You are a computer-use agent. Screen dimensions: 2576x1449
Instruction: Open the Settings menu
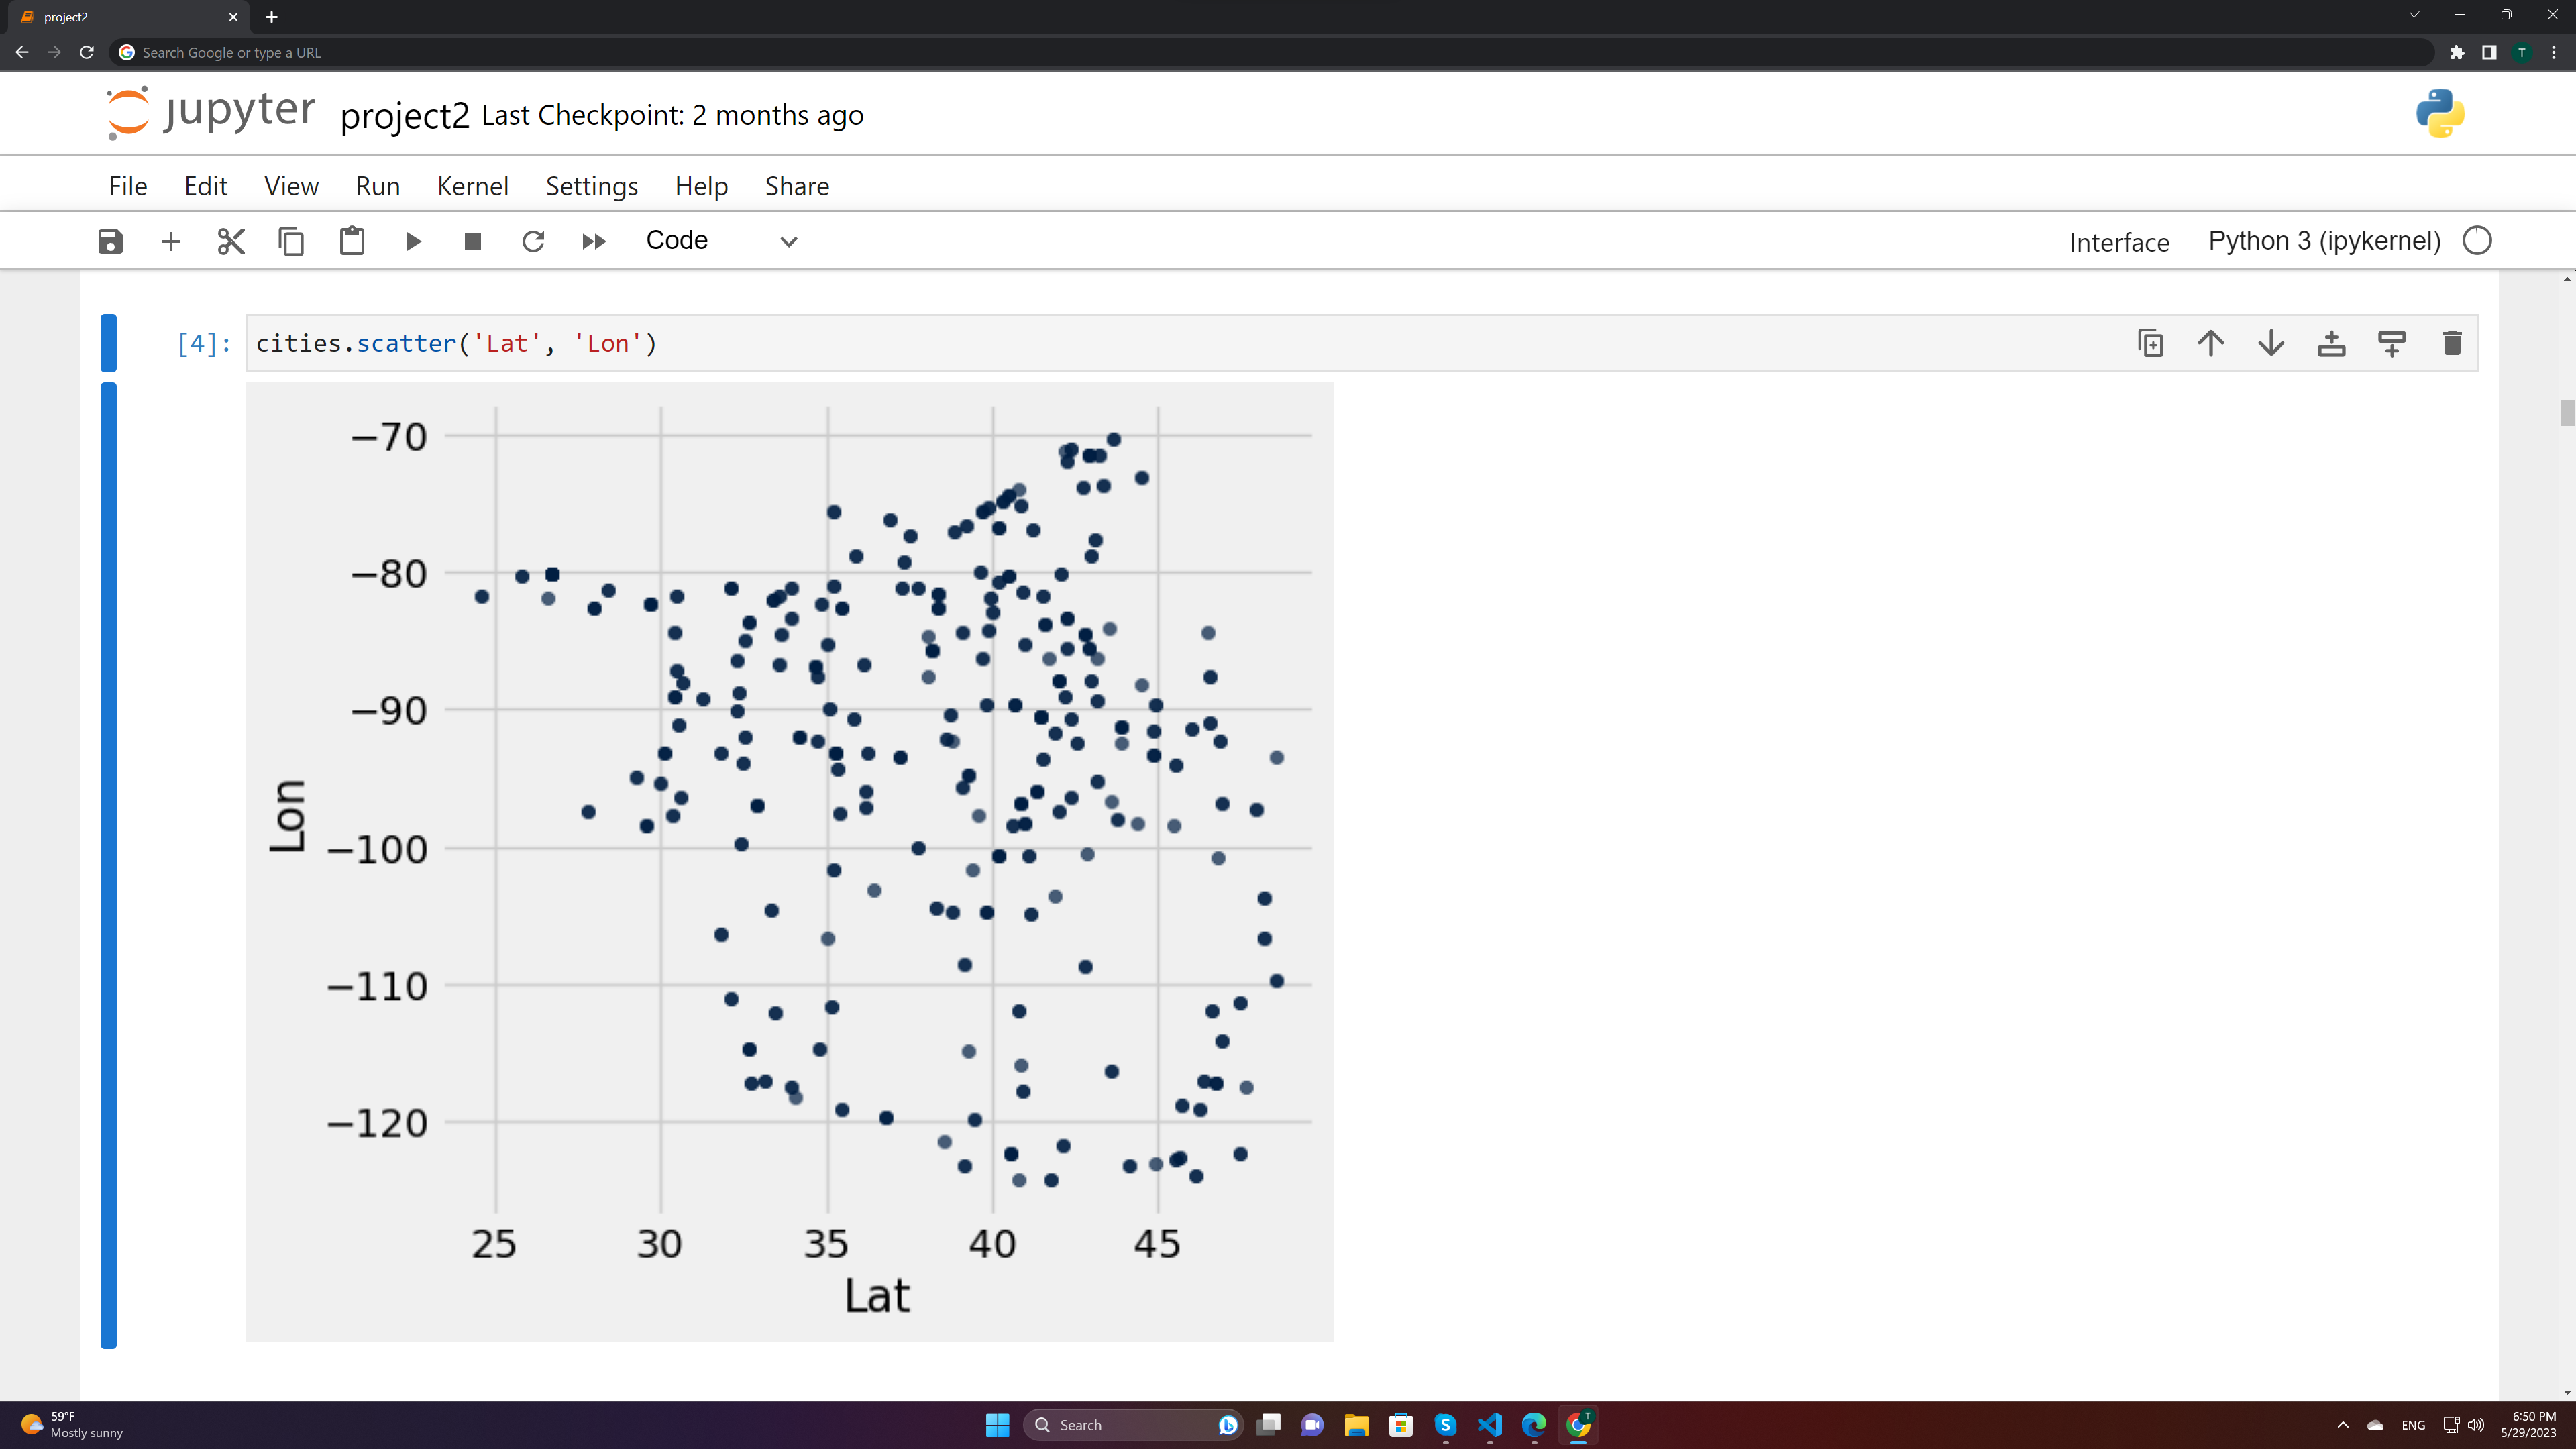pos(591,186)
